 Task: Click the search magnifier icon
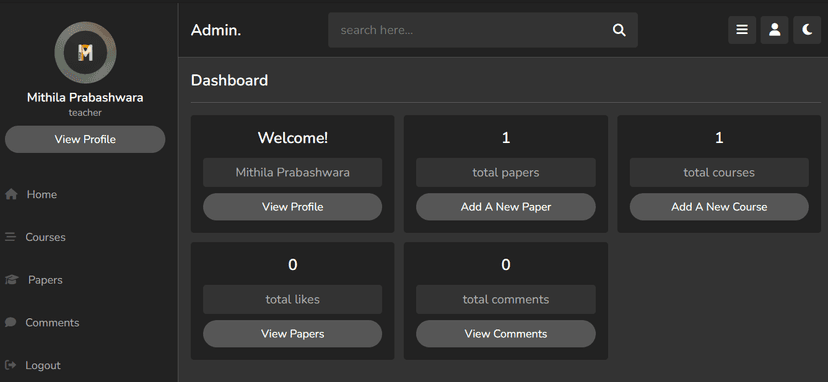click(619, 30)
